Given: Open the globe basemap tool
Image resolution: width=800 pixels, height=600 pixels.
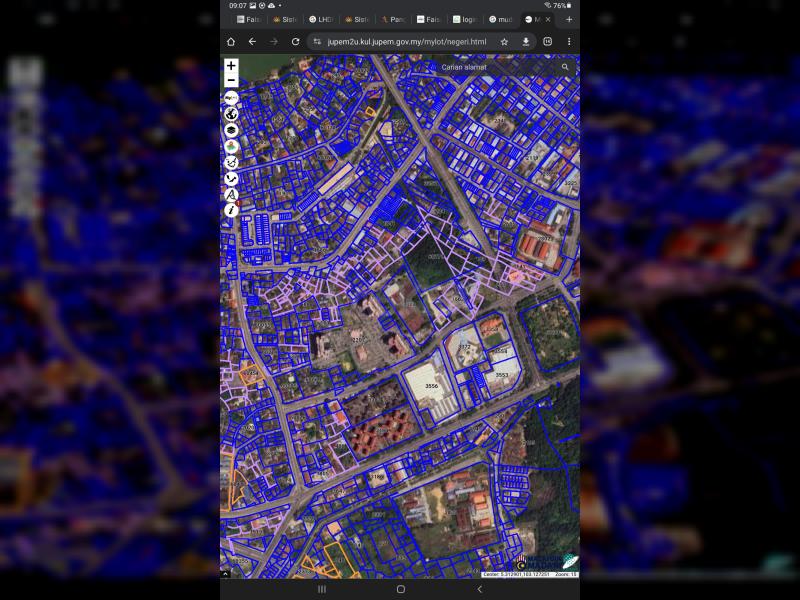Looking at the screenshot, I should coord(231,114).
